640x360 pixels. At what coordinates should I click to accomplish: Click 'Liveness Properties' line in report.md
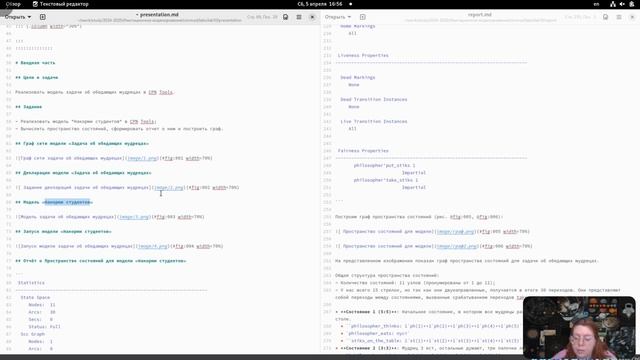(363, 56)
